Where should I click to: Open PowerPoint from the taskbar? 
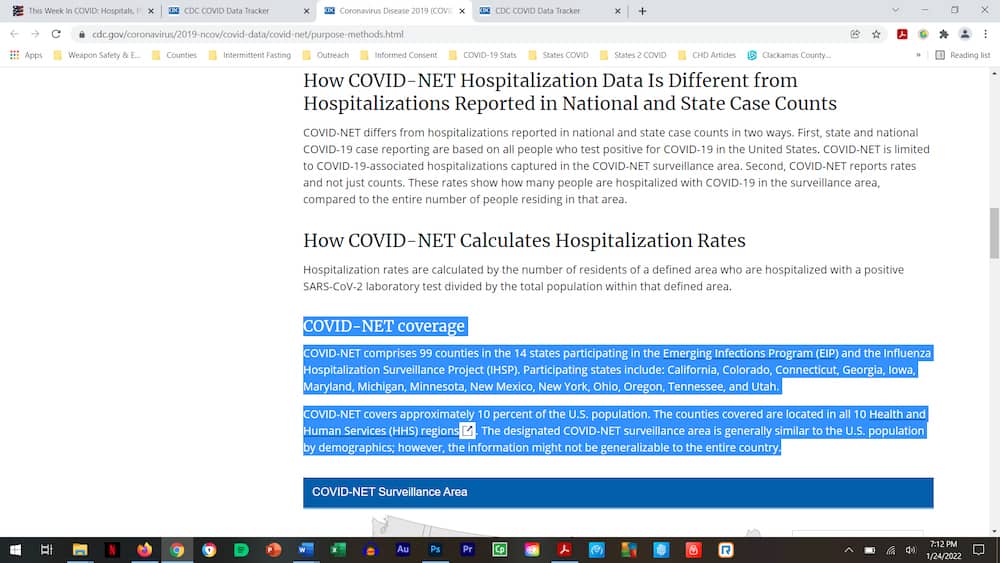[274, 550]
